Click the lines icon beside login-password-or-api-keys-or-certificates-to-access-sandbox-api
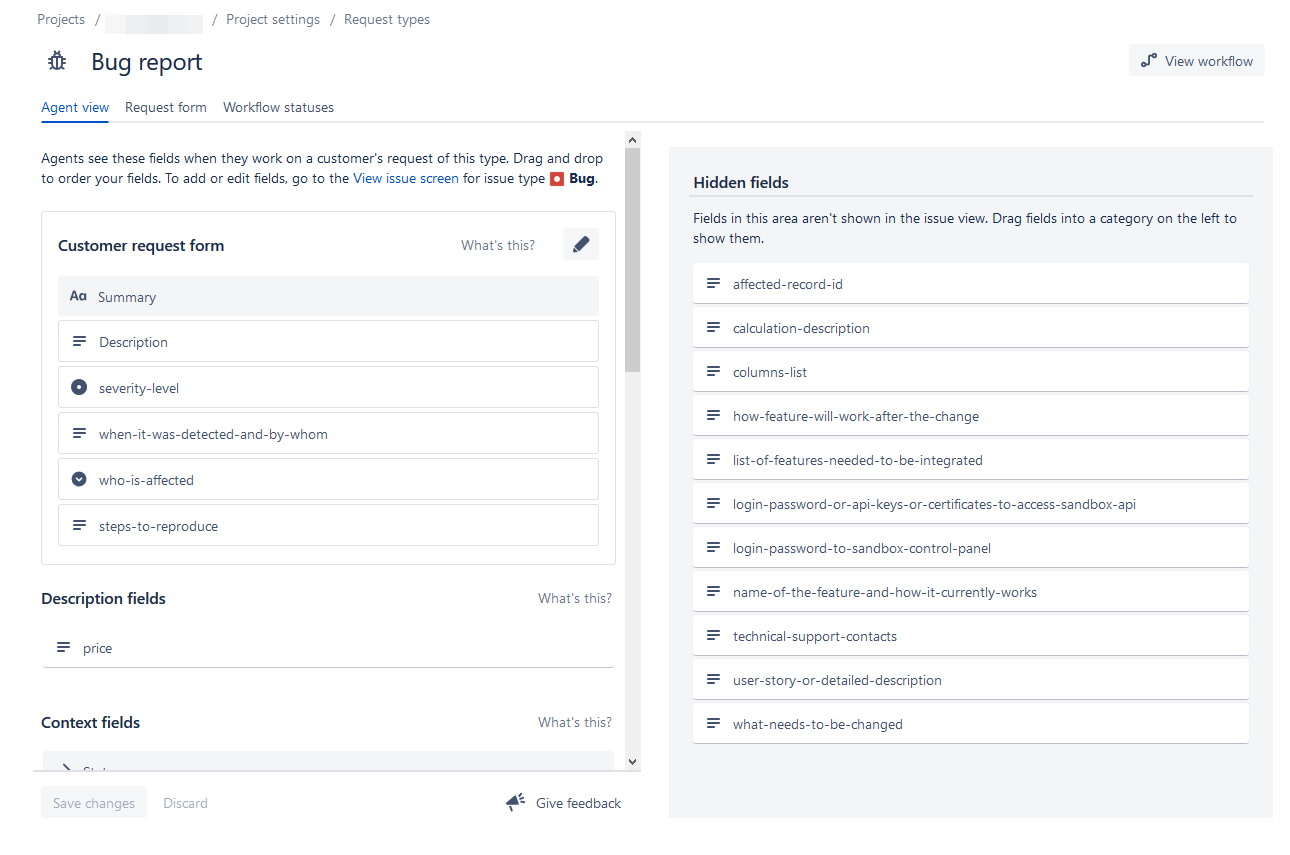Image resolution: width=1290 pixels, height=855 pixels. pos(714,504)
